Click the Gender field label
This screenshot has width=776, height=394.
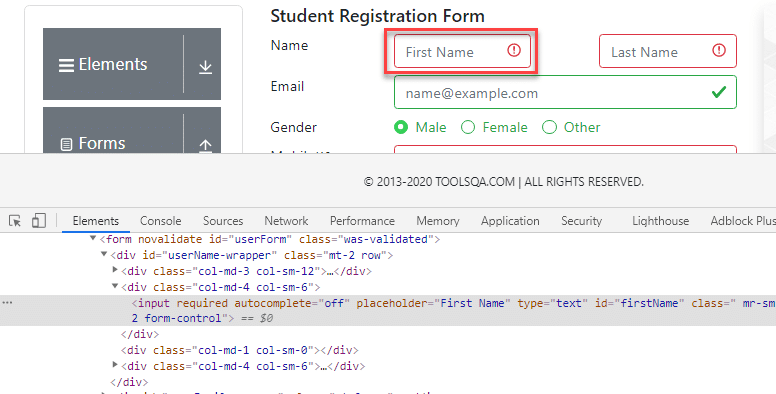tap(293, 127)
